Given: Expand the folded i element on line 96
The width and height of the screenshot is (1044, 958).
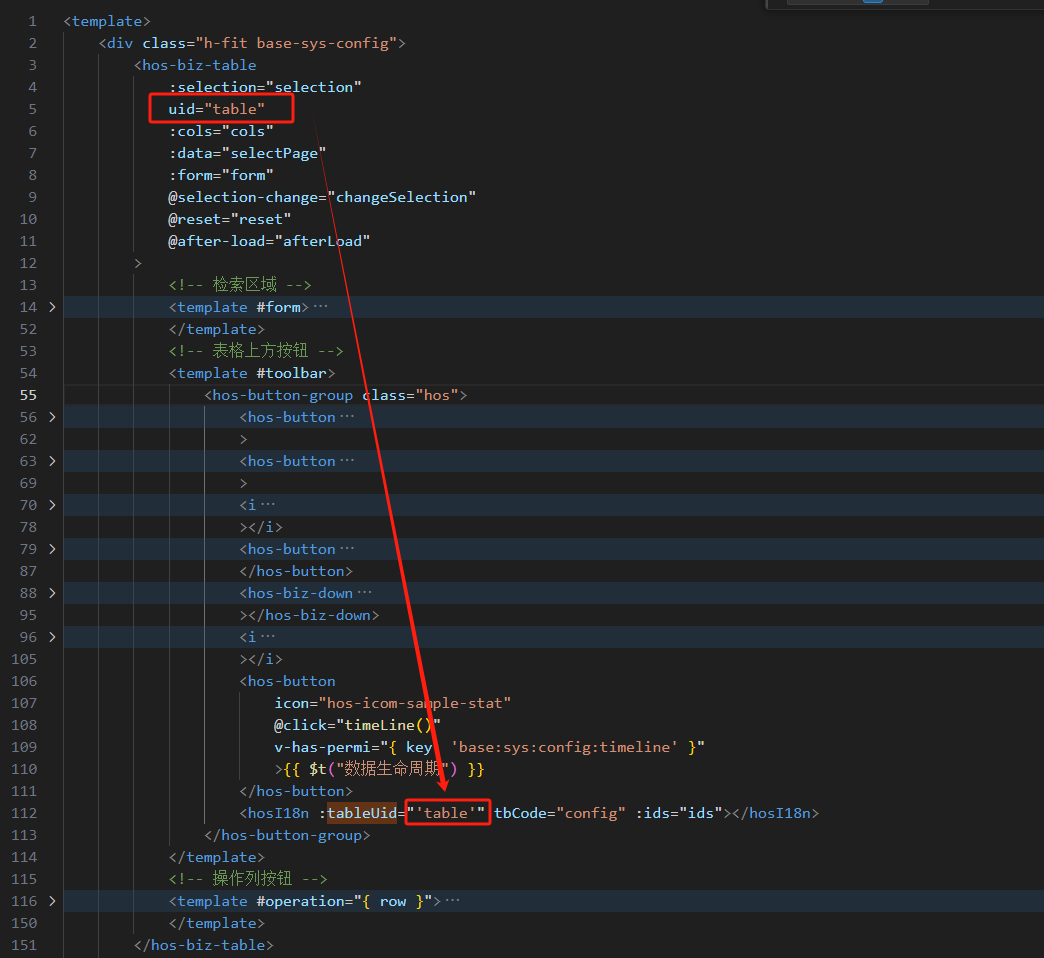Looking at the screenshot, I should [52, 637].
